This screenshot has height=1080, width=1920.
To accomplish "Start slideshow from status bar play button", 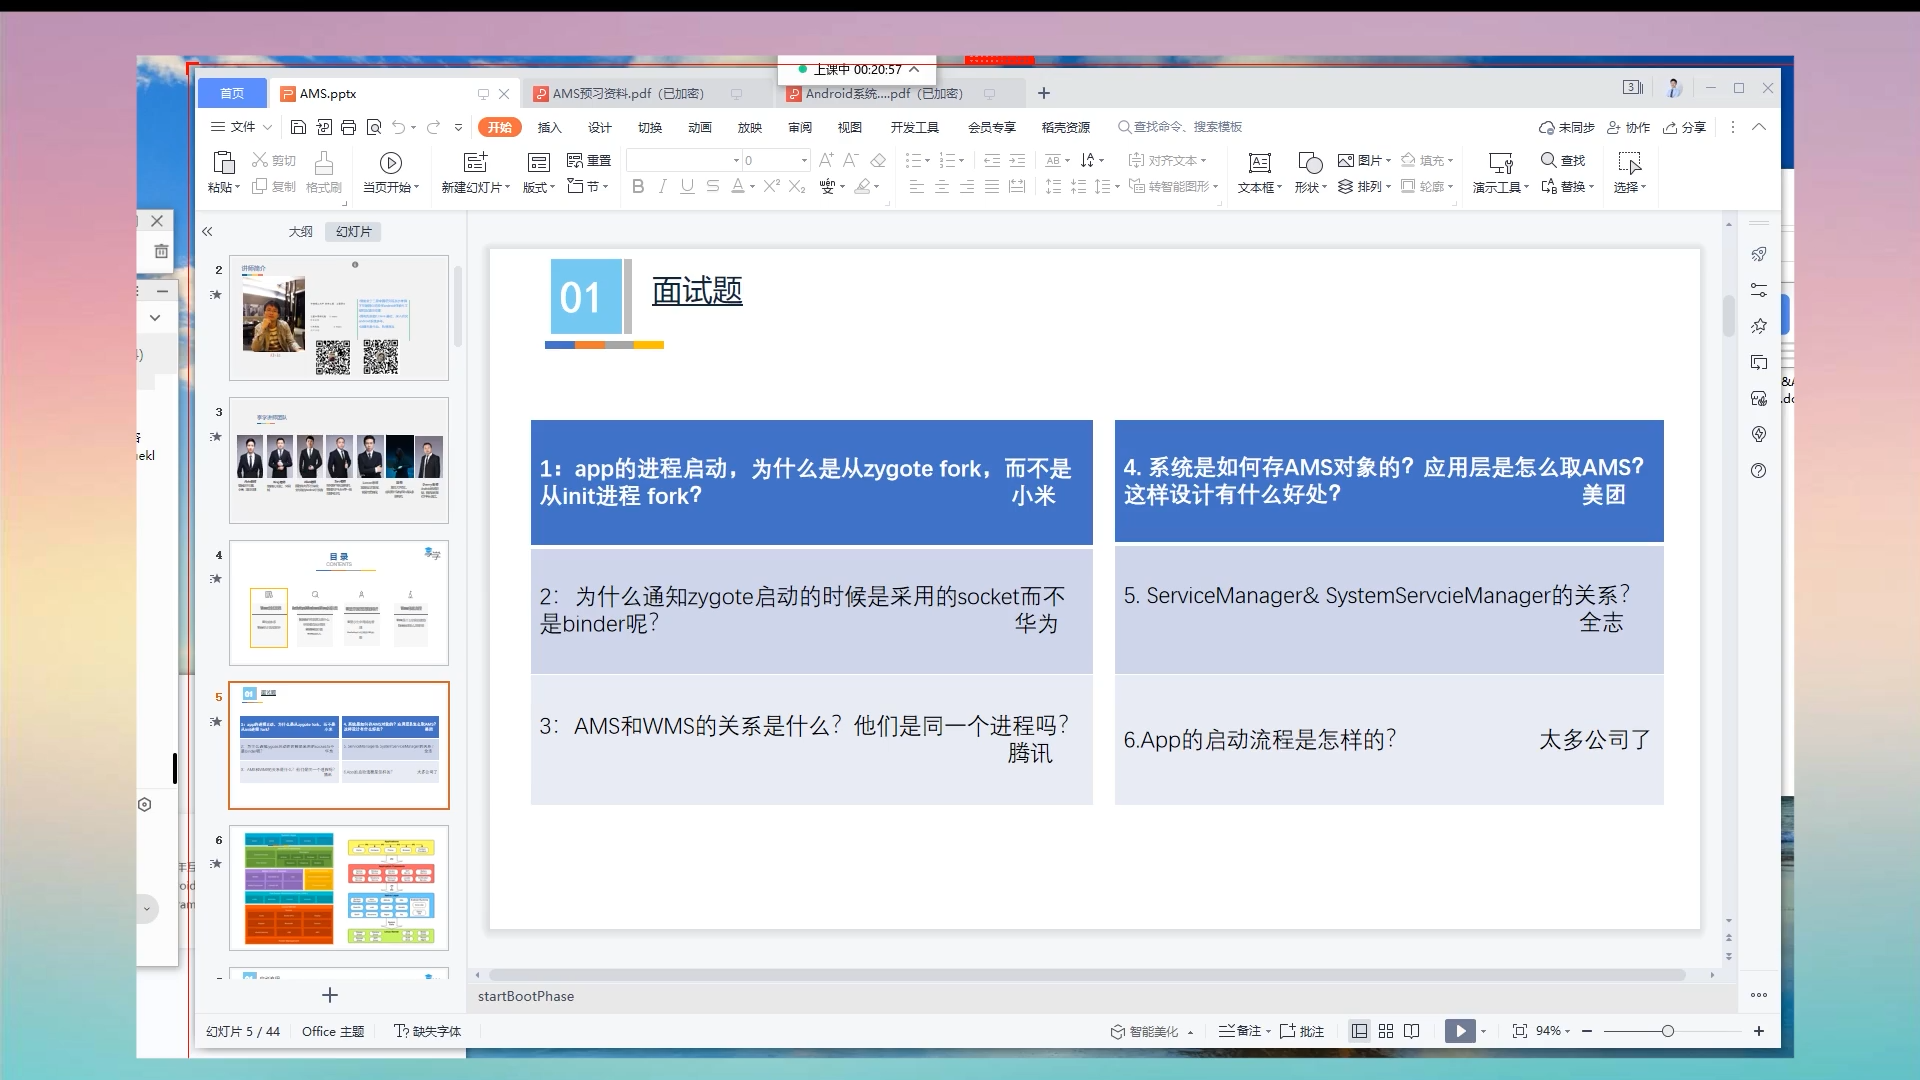I will click(x=1459, y=1031).
